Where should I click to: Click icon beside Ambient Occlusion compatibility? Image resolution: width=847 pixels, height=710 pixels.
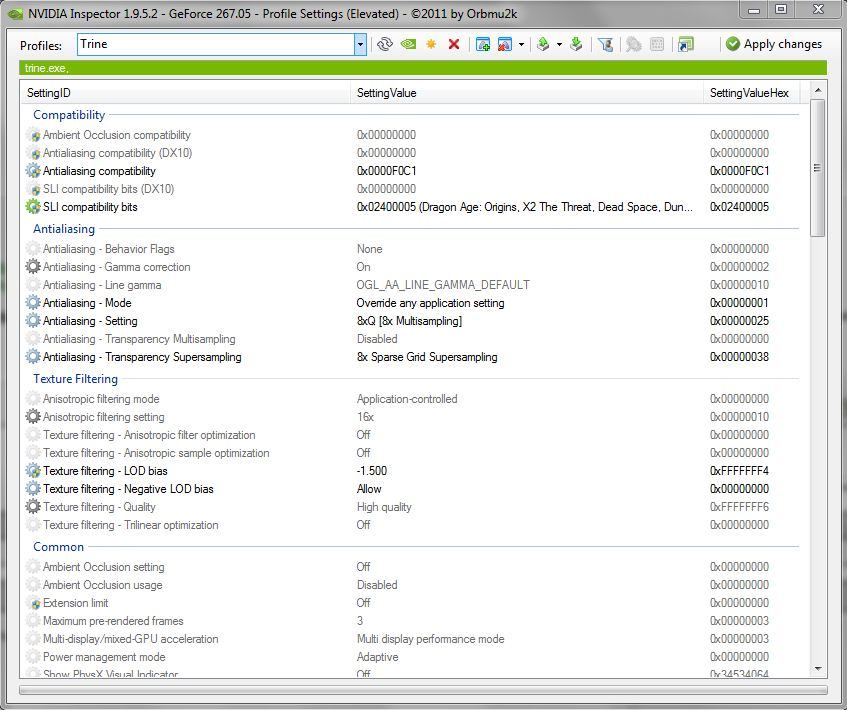[33, 135]
